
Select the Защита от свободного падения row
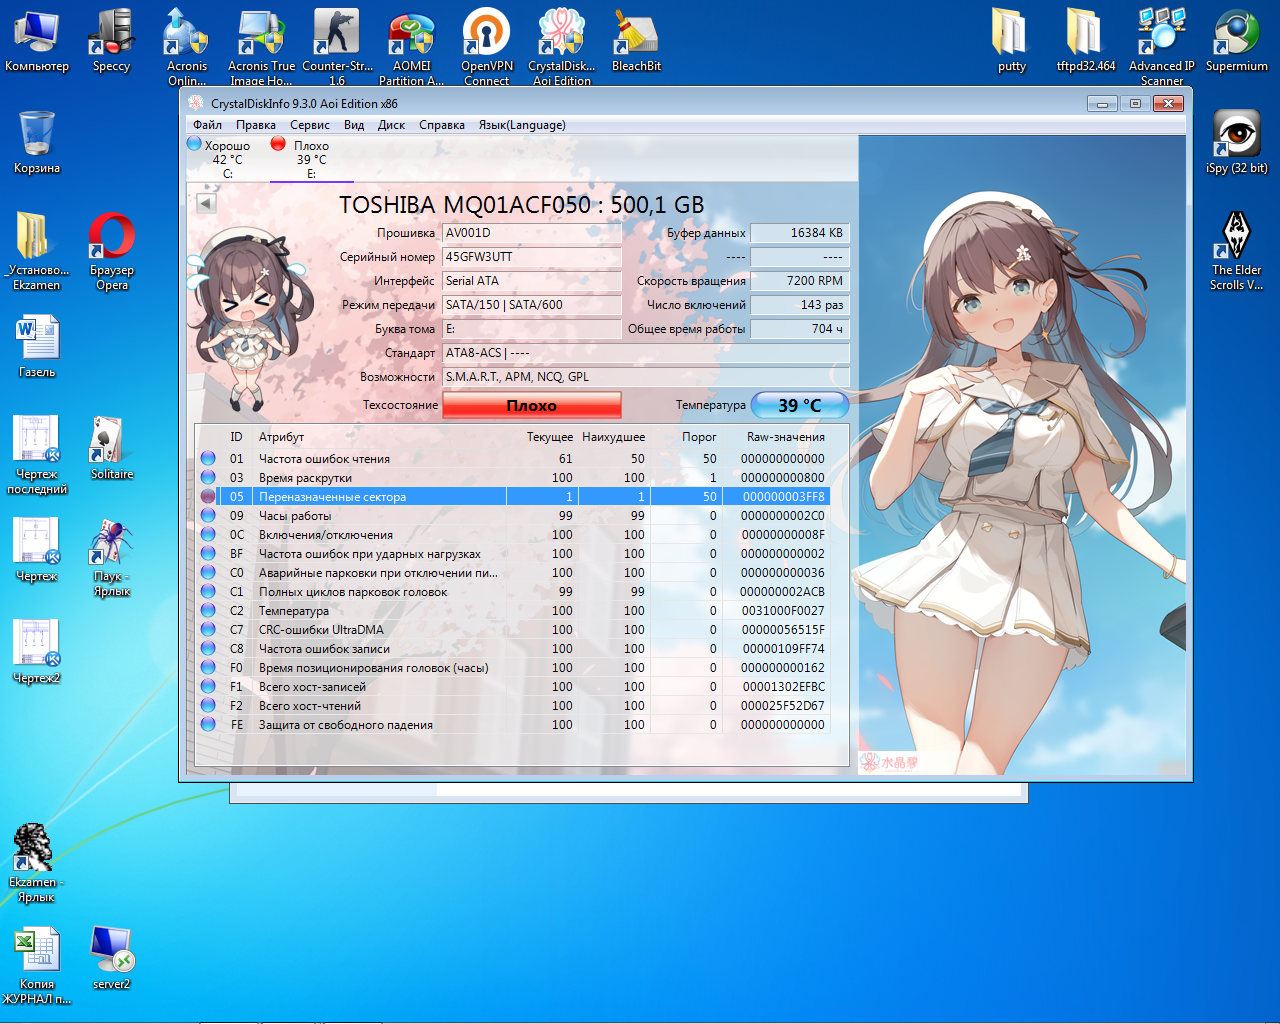coord(513,725)
